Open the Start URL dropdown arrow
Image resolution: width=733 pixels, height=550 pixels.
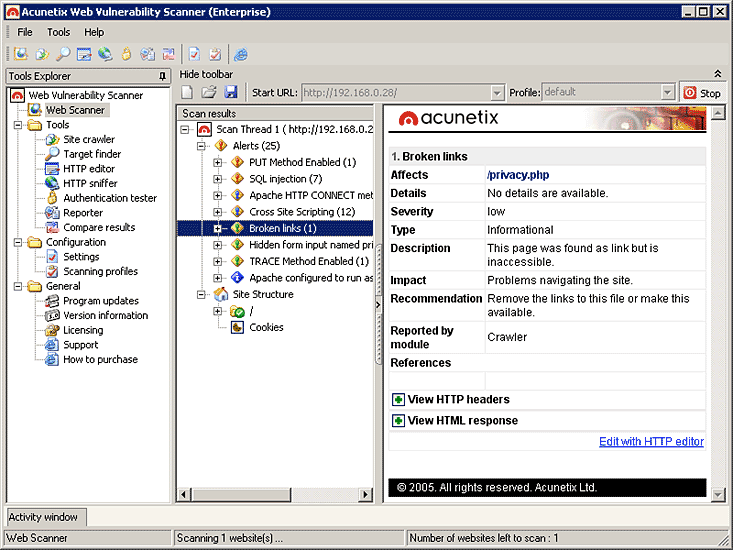click(497, 93)
